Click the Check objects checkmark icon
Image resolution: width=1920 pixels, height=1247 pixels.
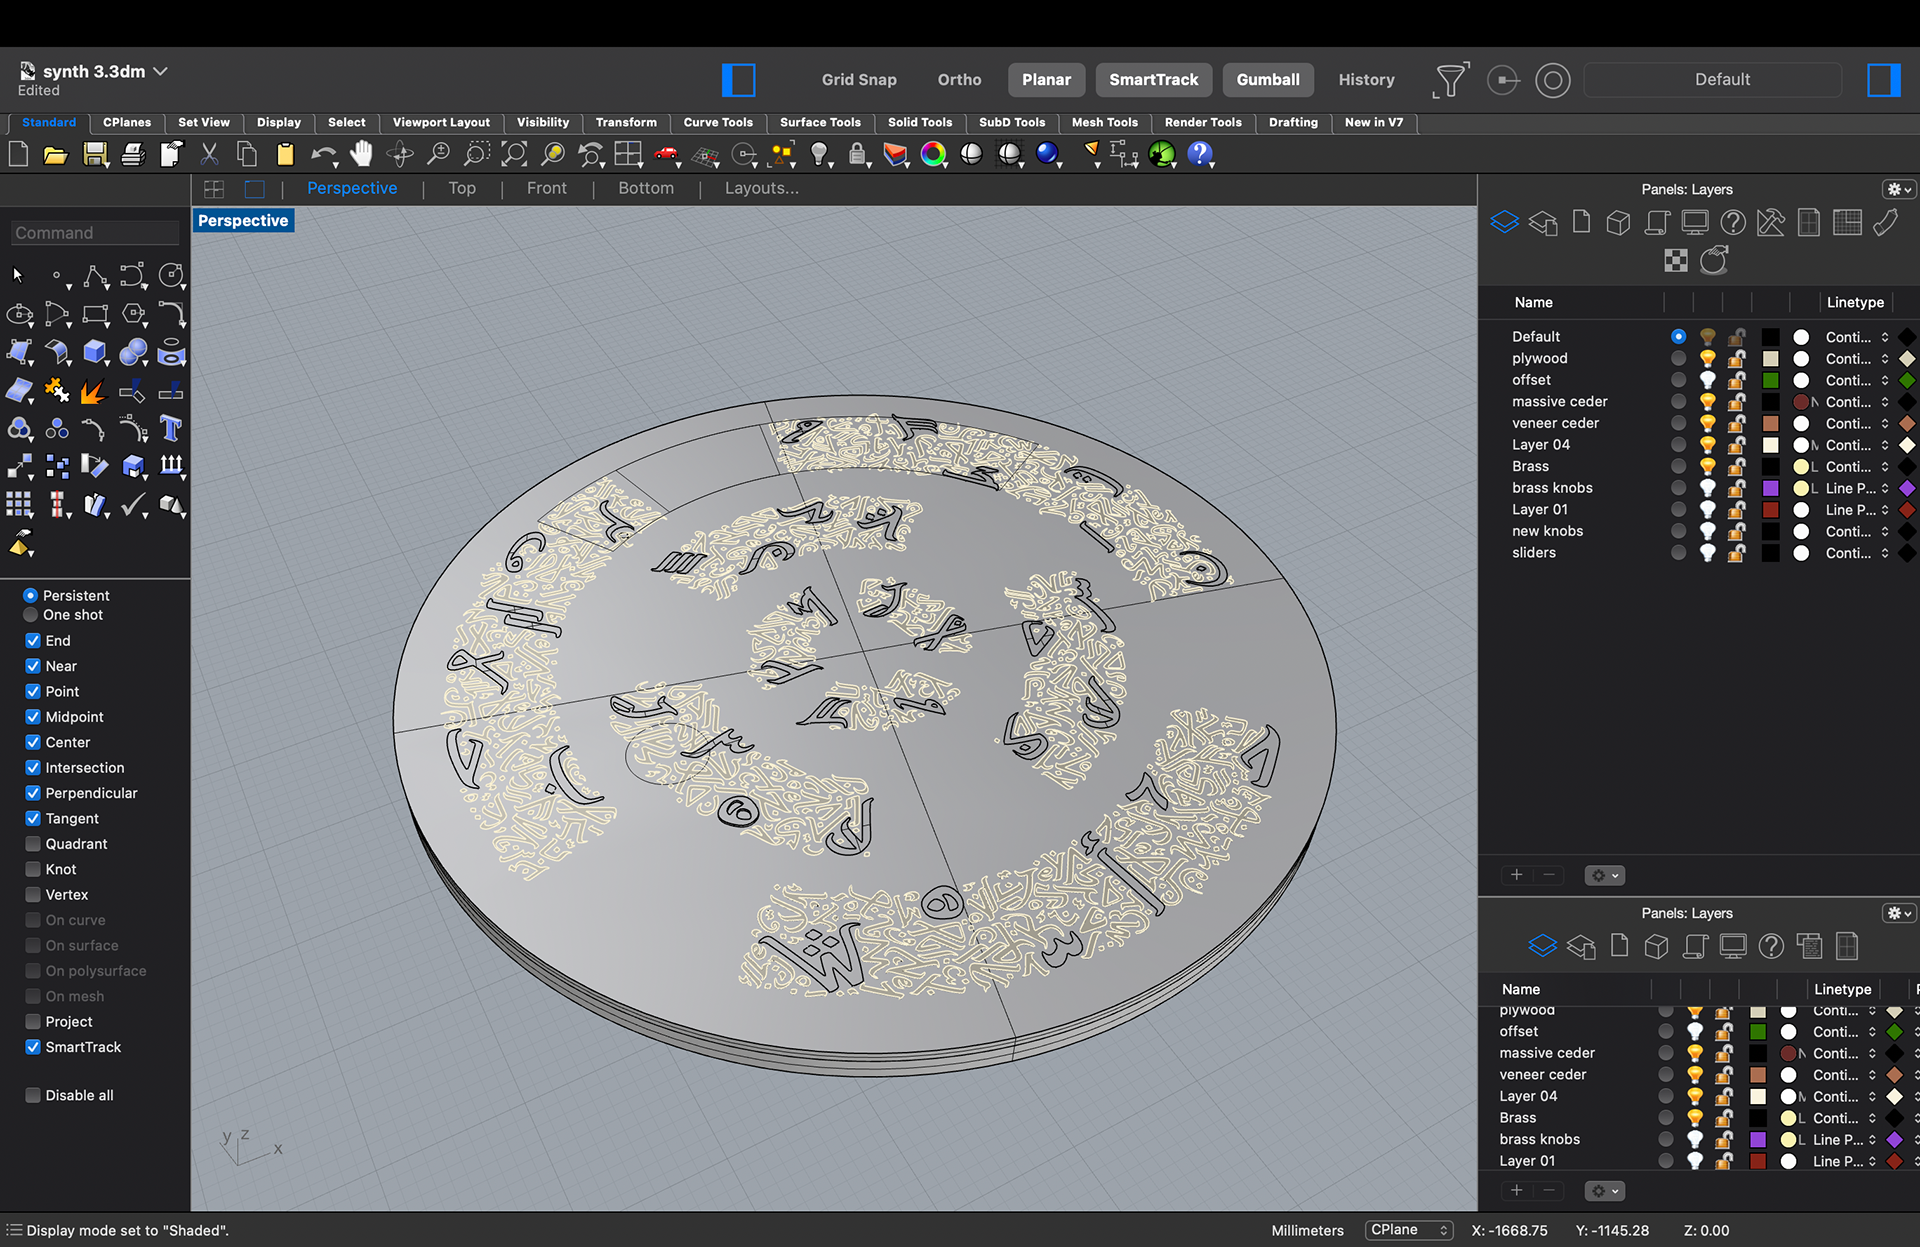coord(133,505)
